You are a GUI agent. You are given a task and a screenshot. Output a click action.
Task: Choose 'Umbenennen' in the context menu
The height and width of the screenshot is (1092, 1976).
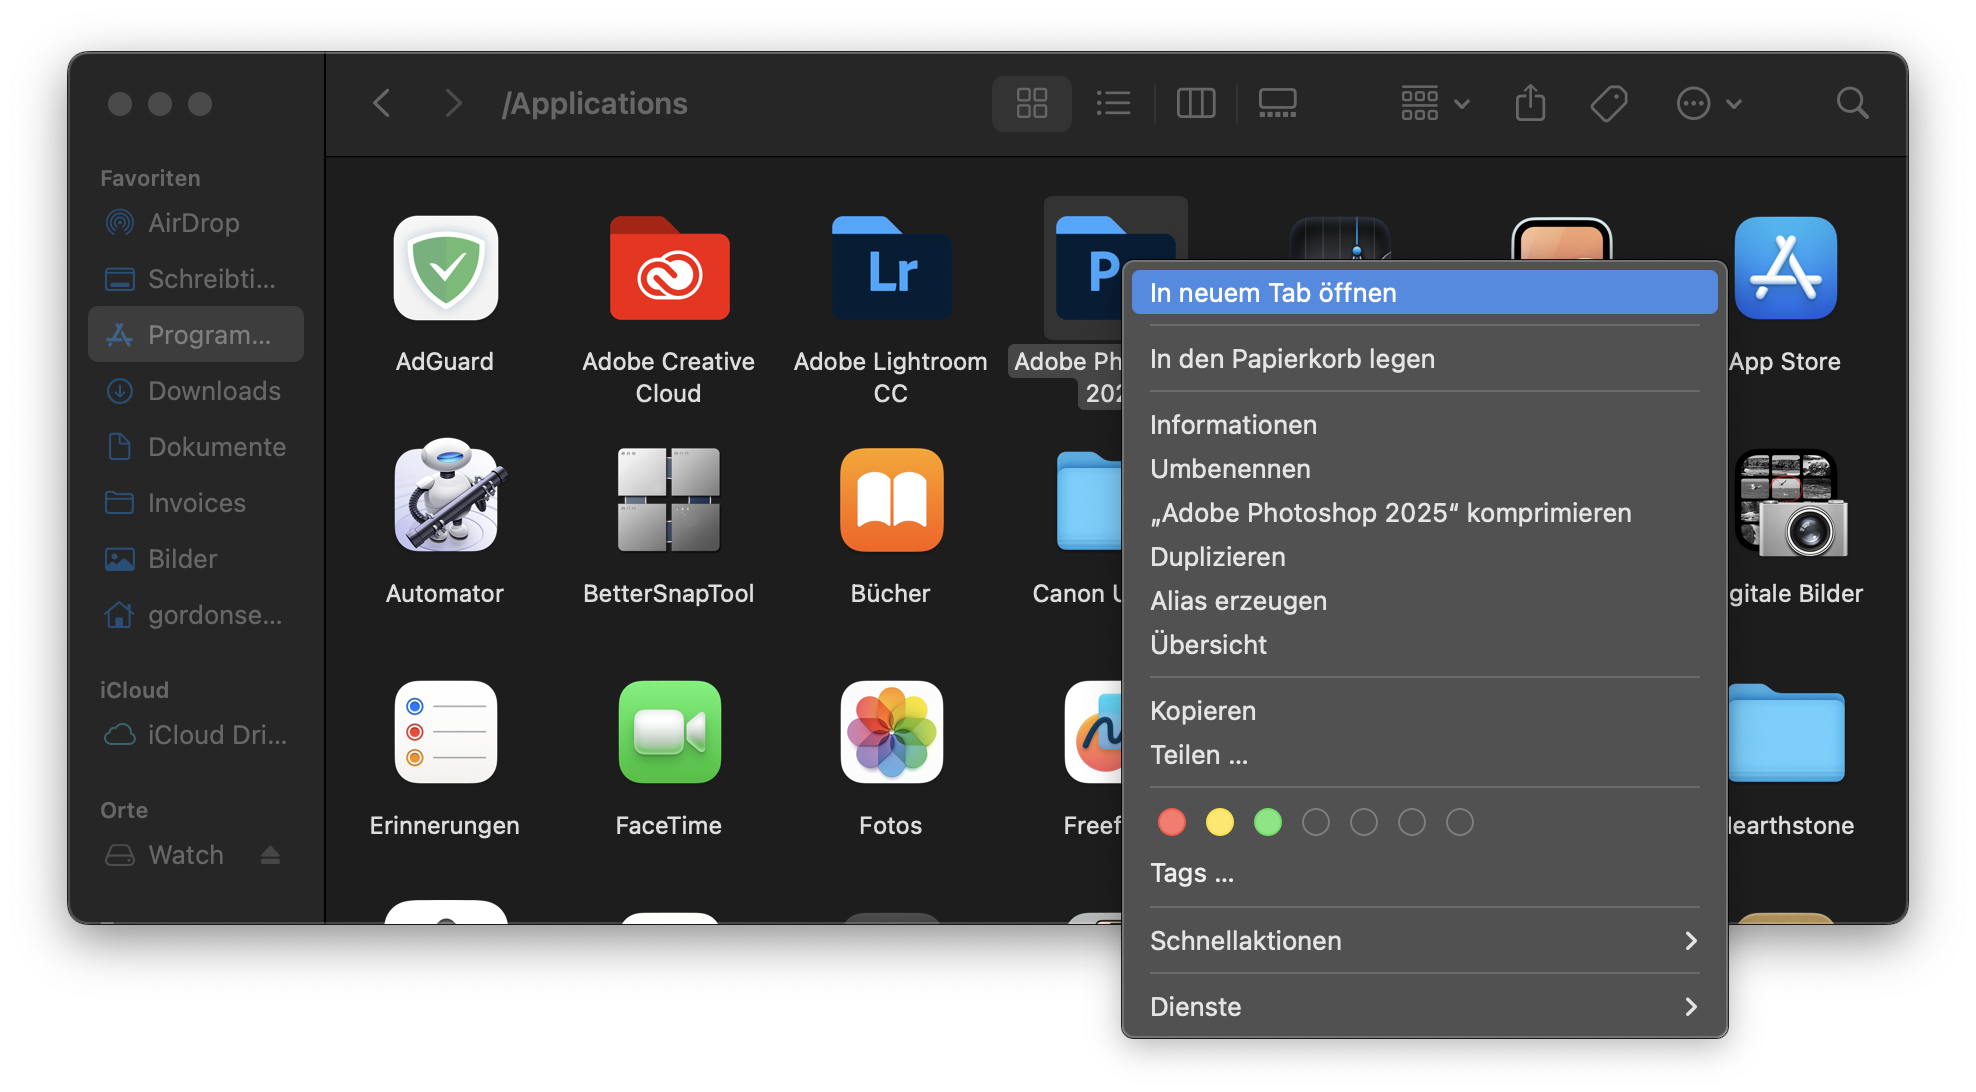tap(1230, 468)
